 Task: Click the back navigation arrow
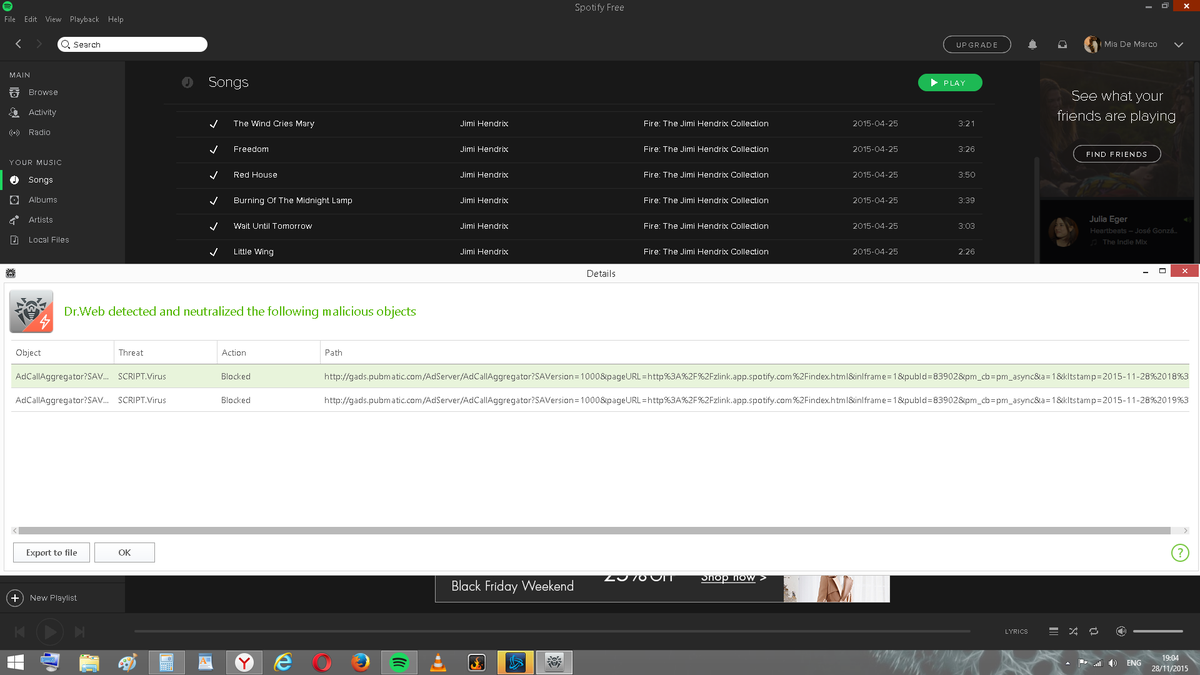point(18,44)
